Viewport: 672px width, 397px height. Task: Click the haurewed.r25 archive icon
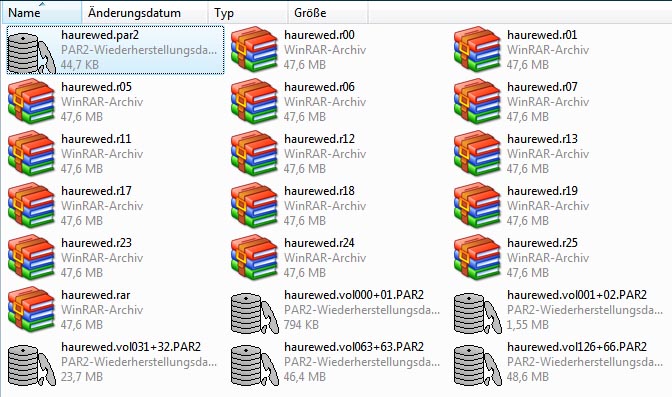pos(477,257)
